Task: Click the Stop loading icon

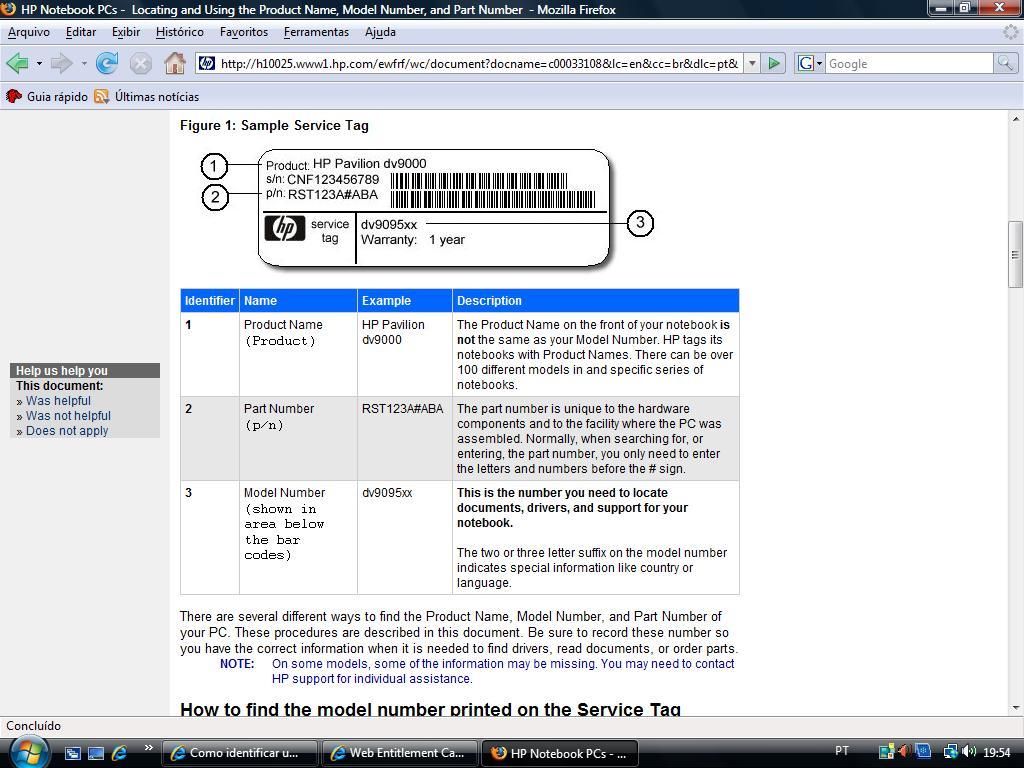Action: (140, 63)
